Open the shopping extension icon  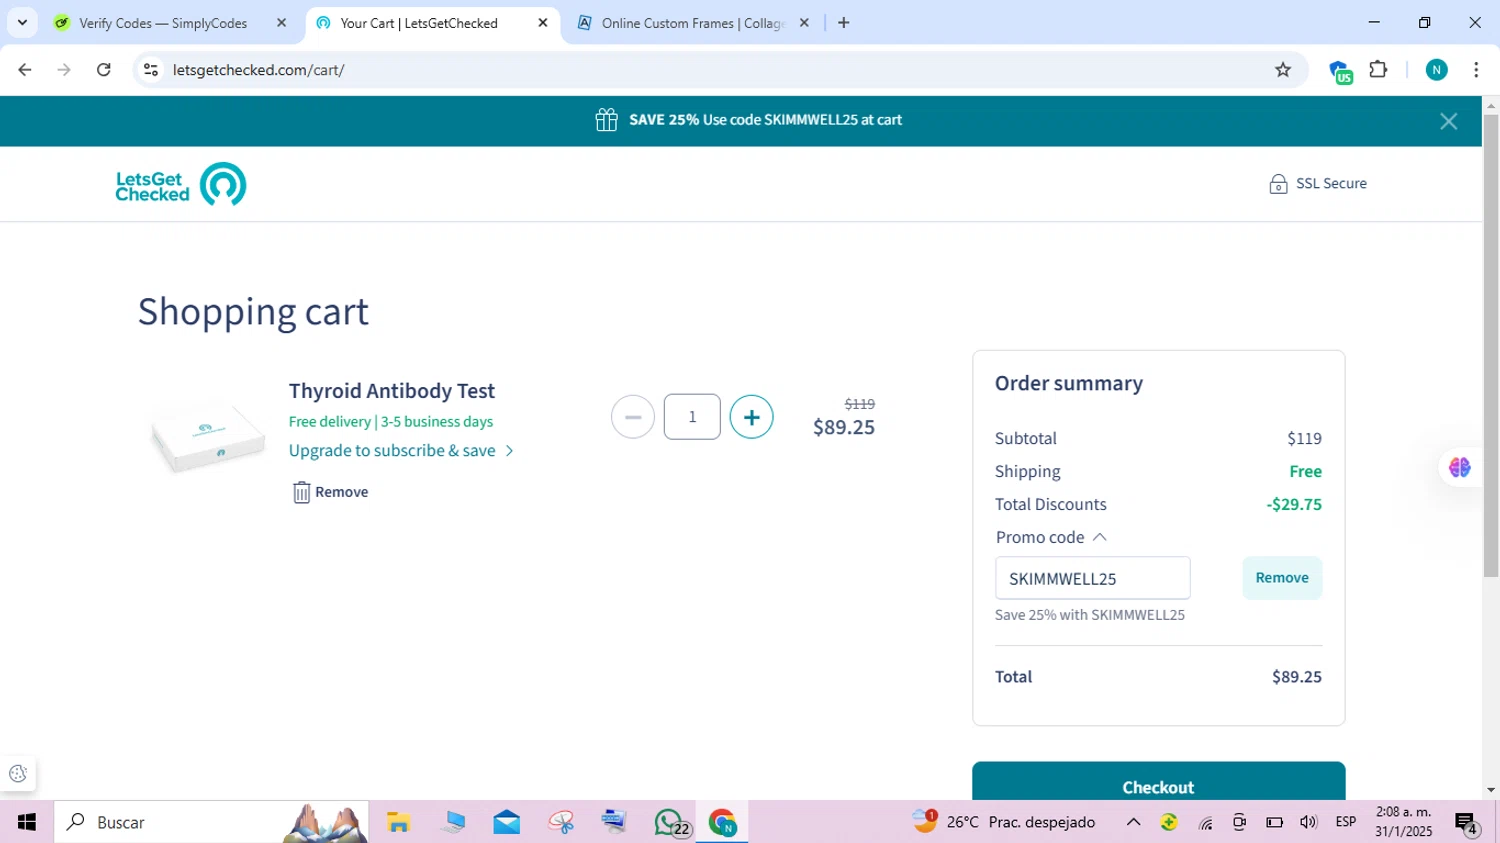[1340, 71]
